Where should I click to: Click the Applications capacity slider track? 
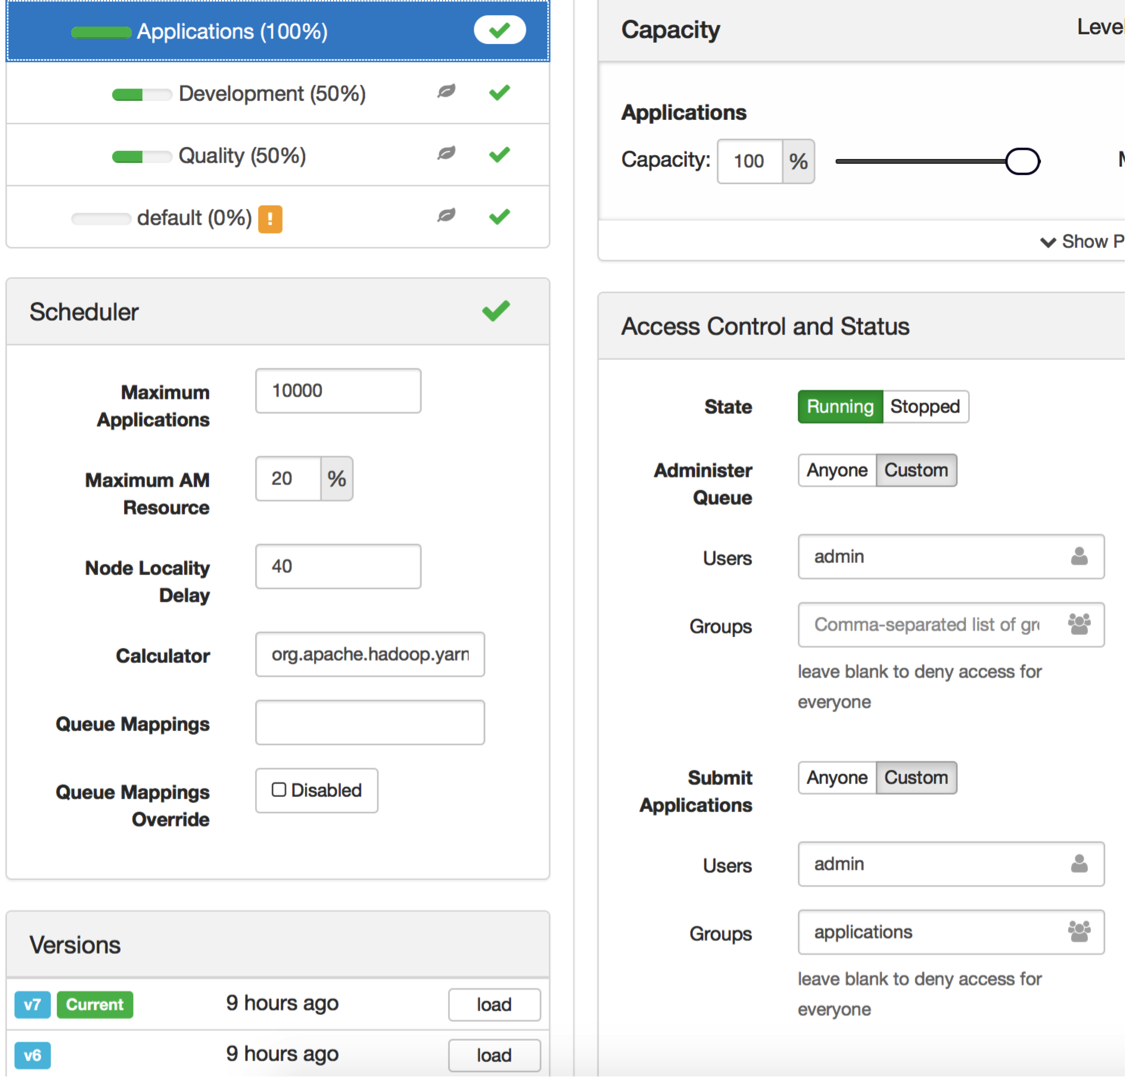pyautogui.click(x=921, y=161)
